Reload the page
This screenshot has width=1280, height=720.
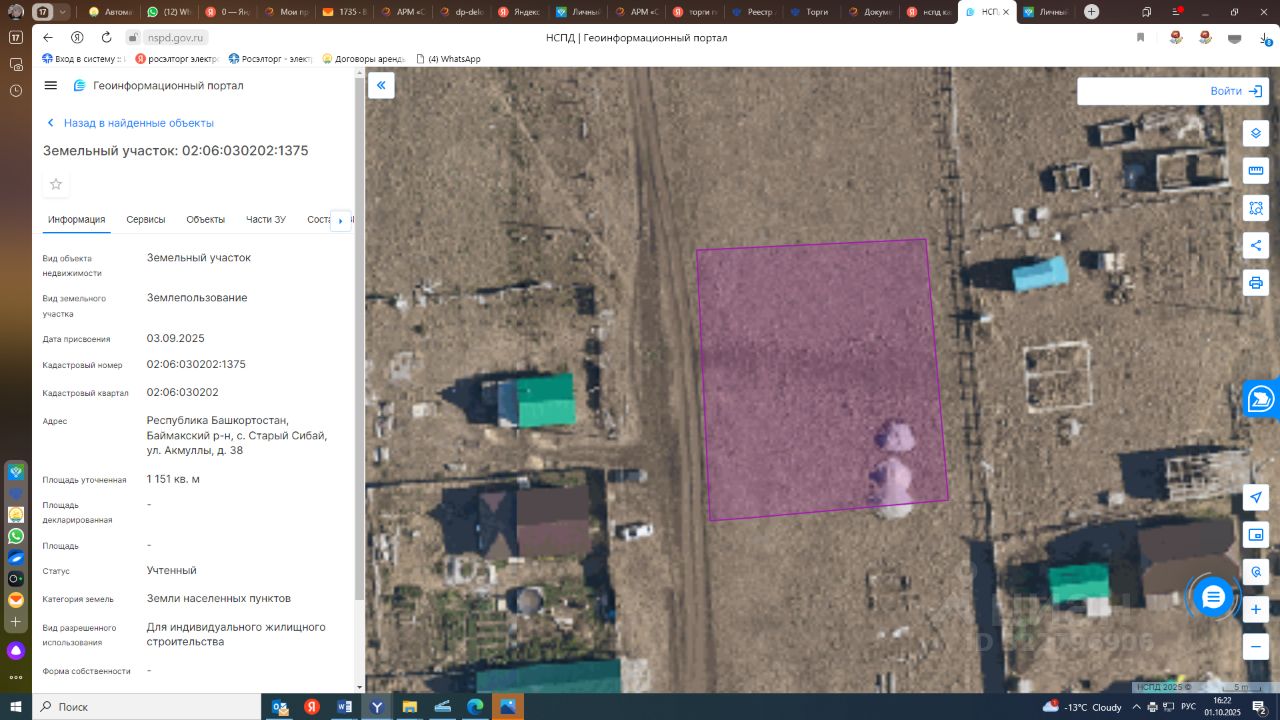106,37
